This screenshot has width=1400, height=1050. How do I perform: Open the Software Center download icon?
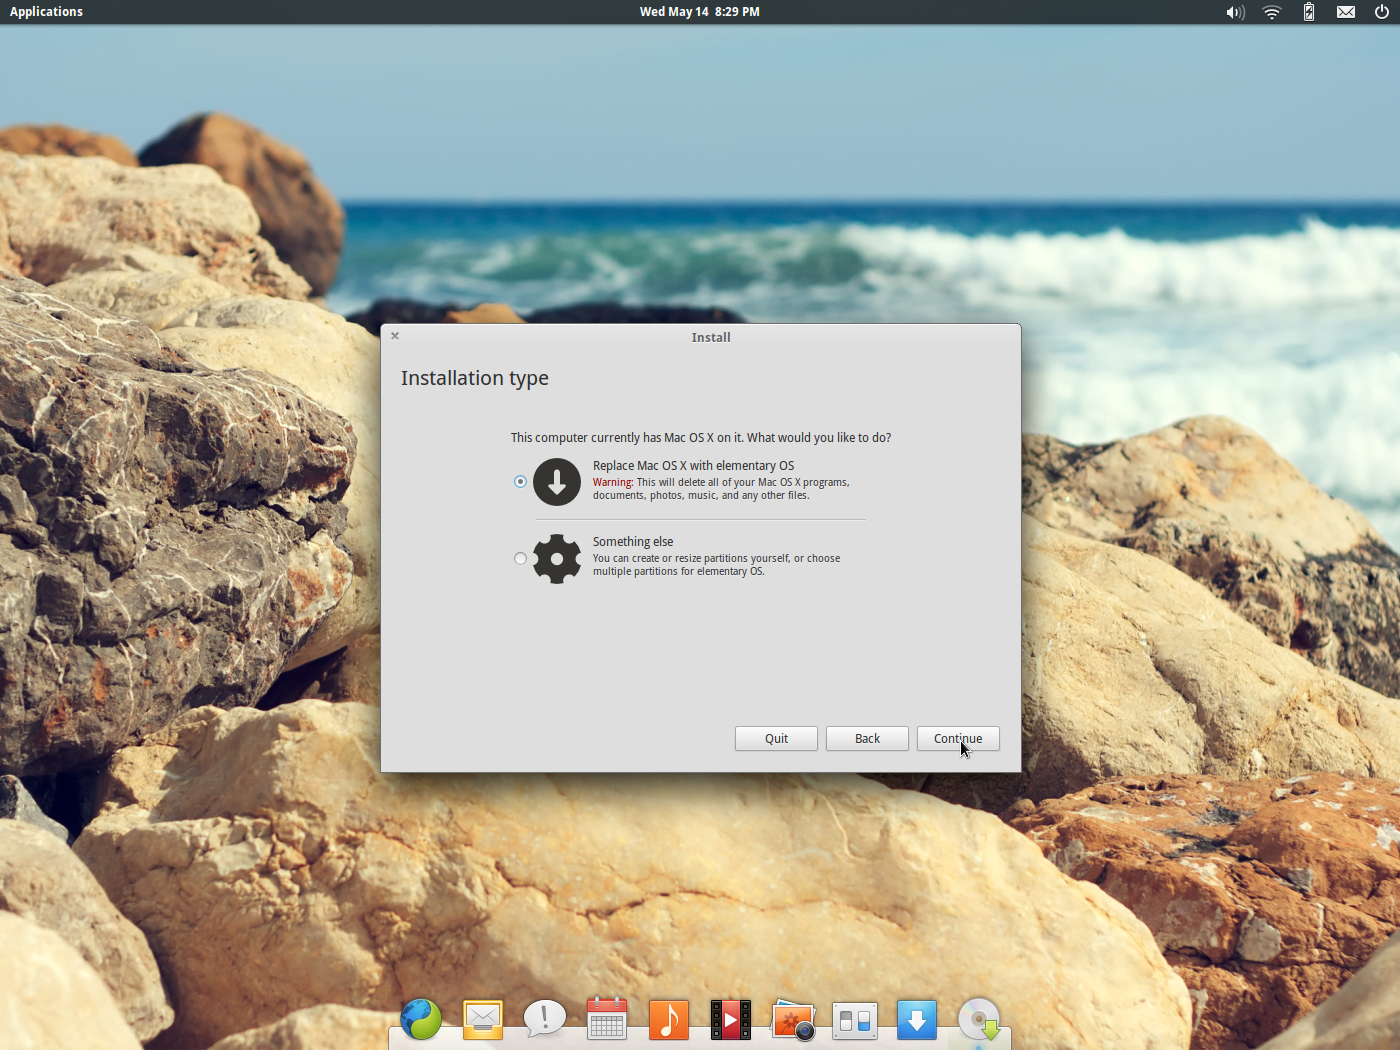click(917, 1020)
